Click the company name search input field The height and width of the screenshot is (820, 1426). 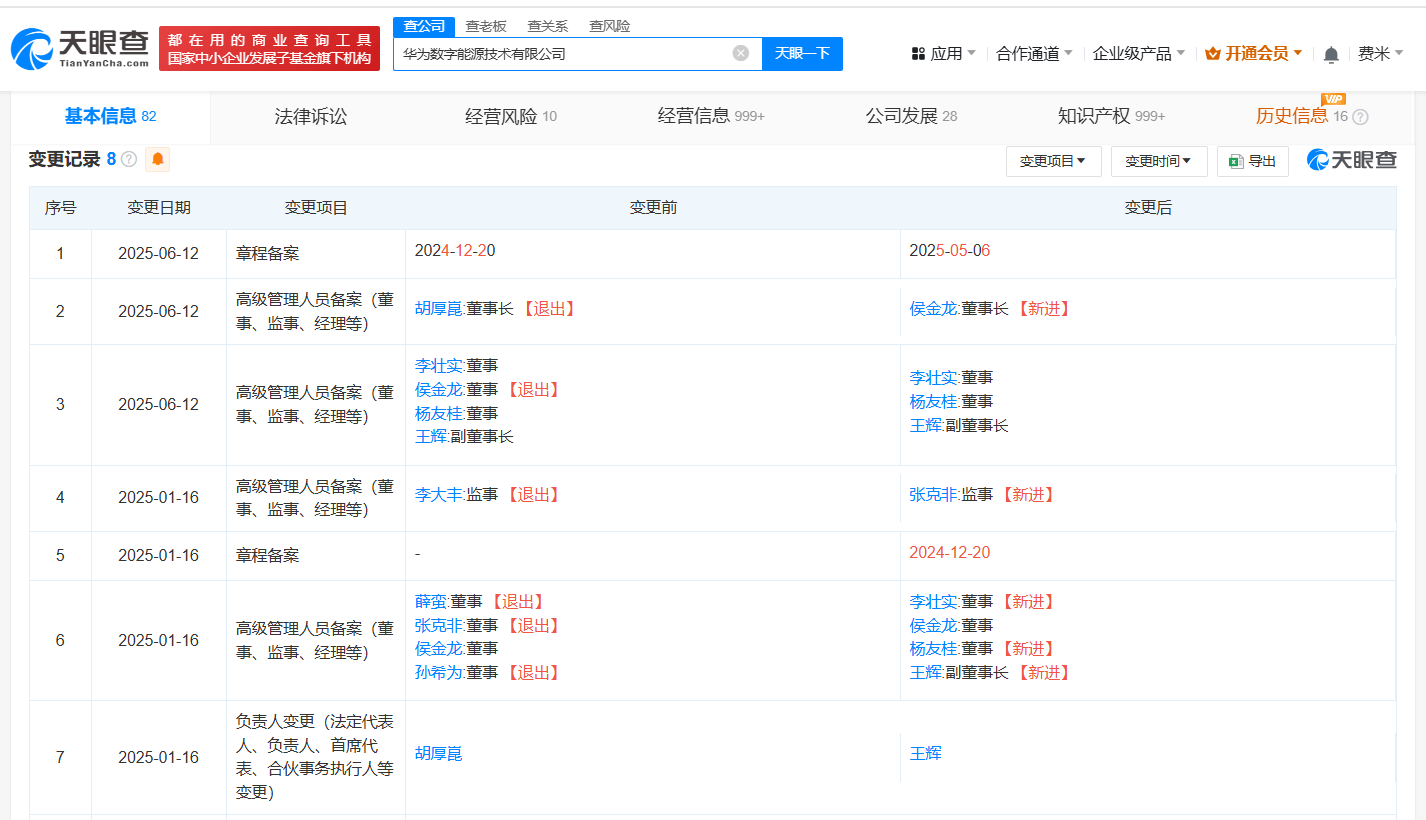coord(560,53)
